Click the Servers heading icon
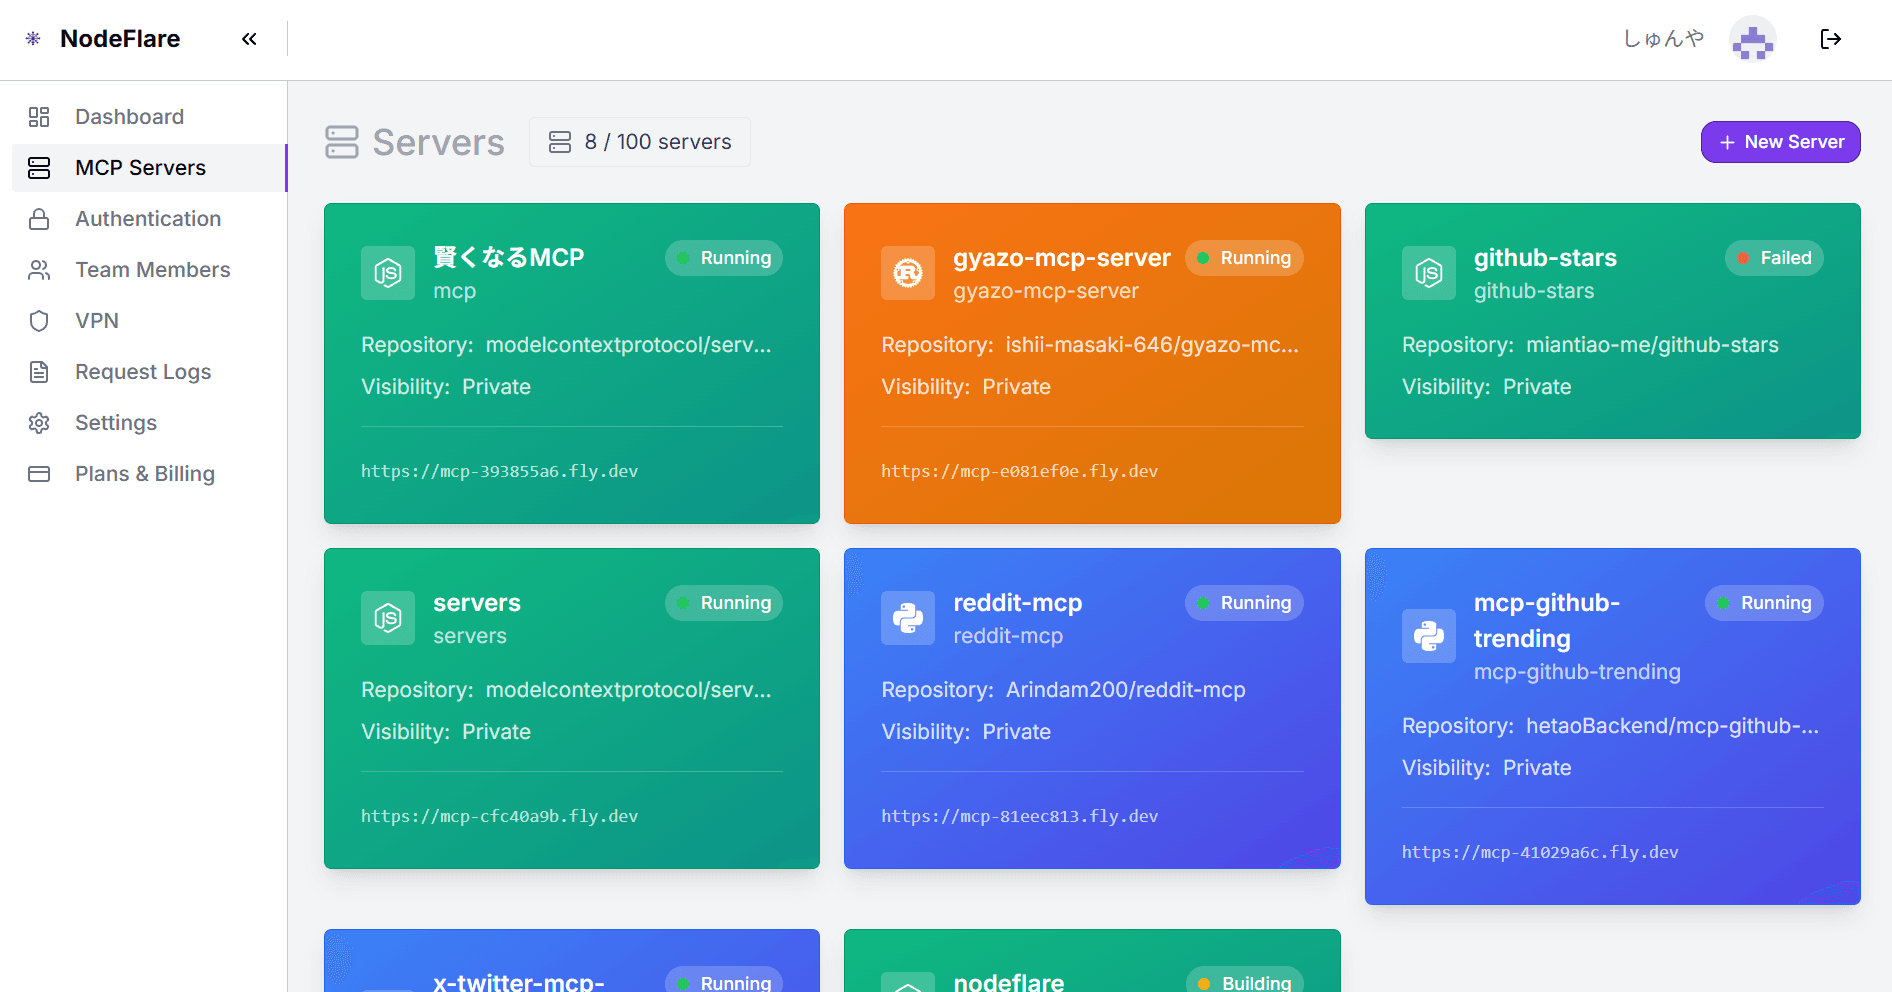The image size is (1892, 992). [x=342, y=142]
